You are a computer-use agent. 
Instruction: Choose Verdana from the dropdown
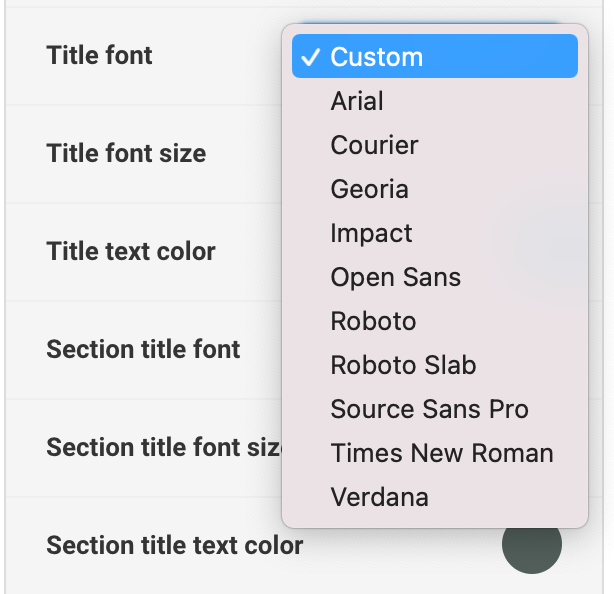[435, 497]
